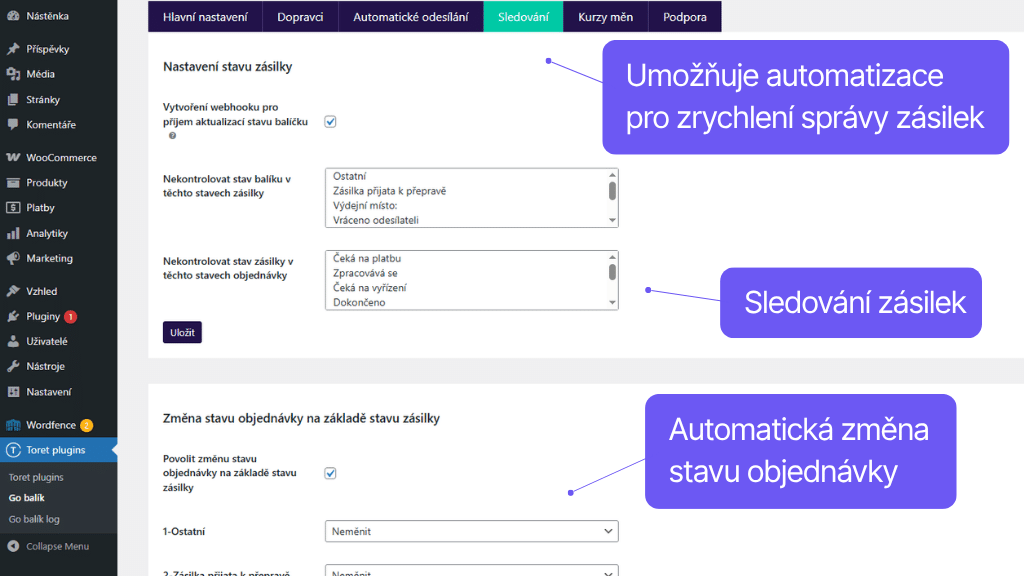The height and width of the screenshot is (576, 1024).
Task: Select the Nástroje wrench icon
Action: pos(13,366)
